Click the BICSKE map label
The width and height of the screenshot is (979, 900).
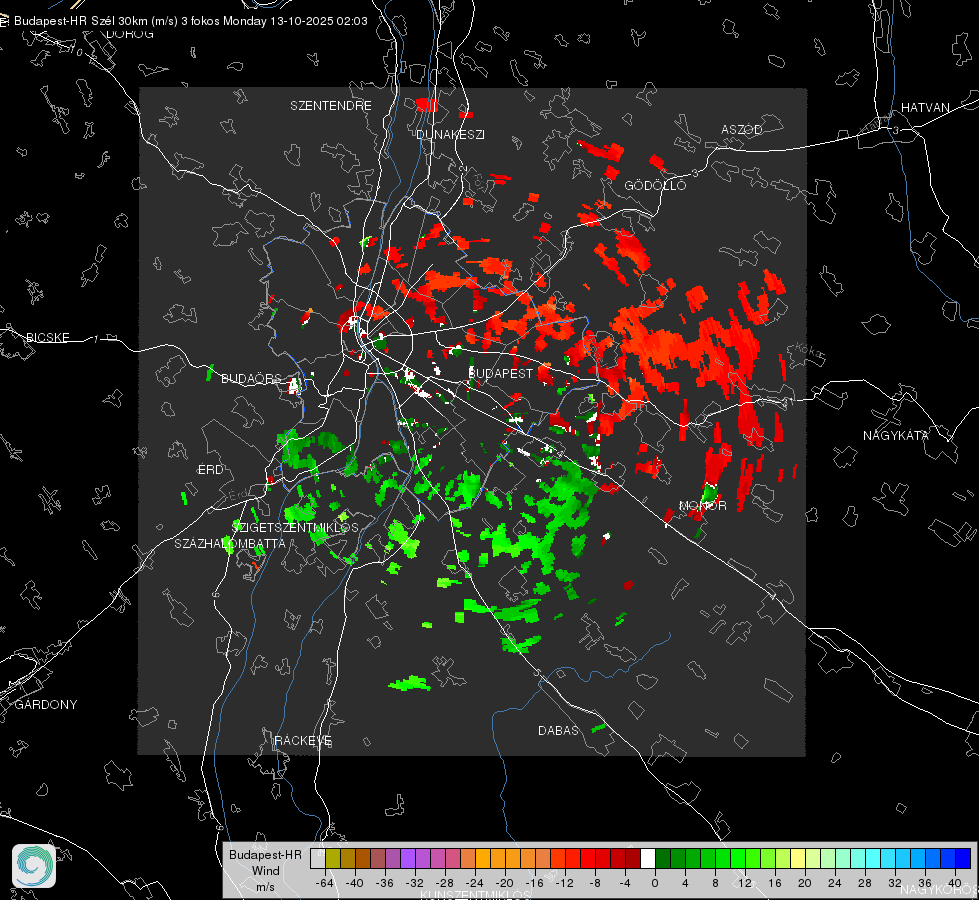[47, 338]
